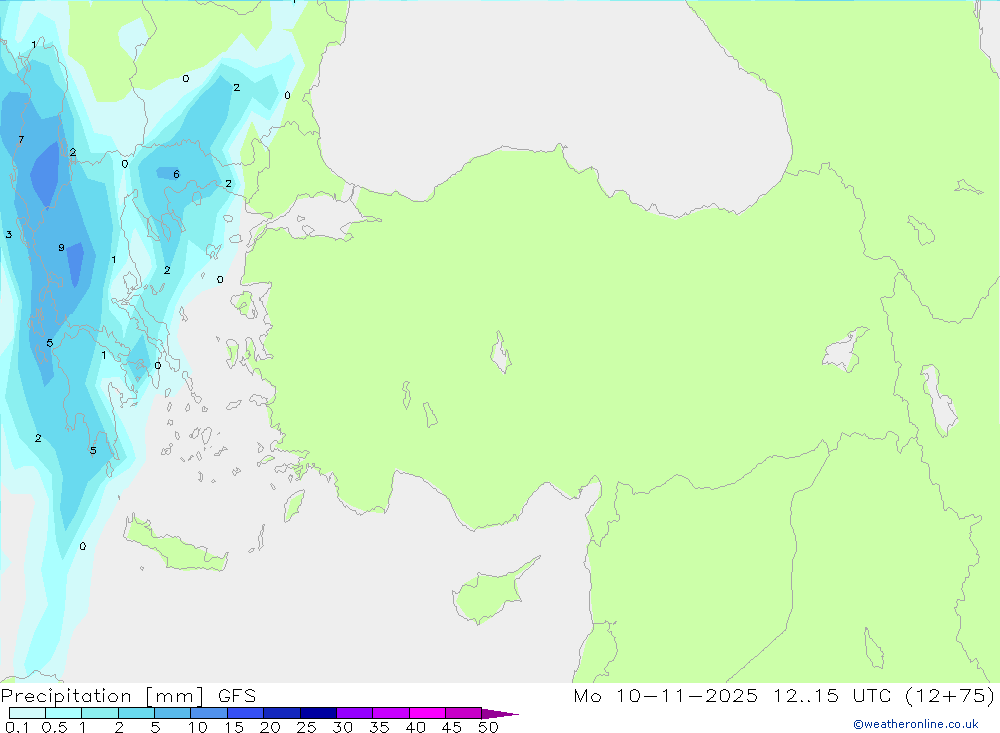This screenshot has width=1000, height=733.
Task: Click the 'Mo 10-11-2025' date text
Action: (x=665, y=695)
